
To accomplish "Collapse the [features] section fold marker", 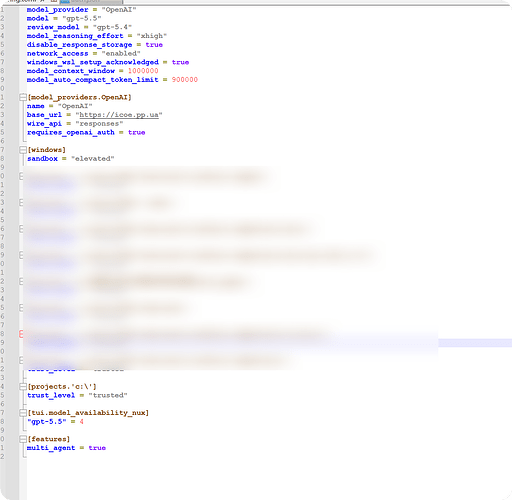I will pos(23,439).
